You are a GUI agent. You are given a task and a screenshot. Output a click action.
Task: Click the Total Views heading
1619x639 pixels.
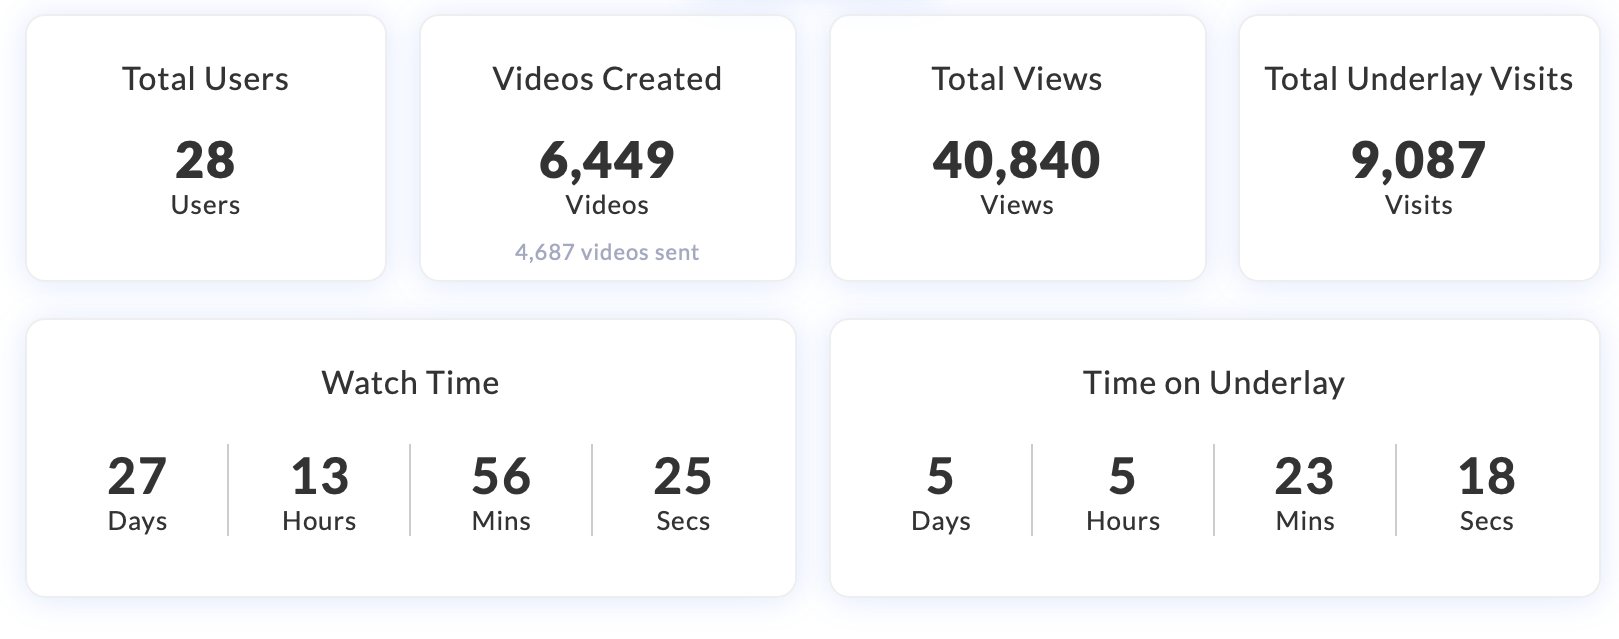[1017, 79]
